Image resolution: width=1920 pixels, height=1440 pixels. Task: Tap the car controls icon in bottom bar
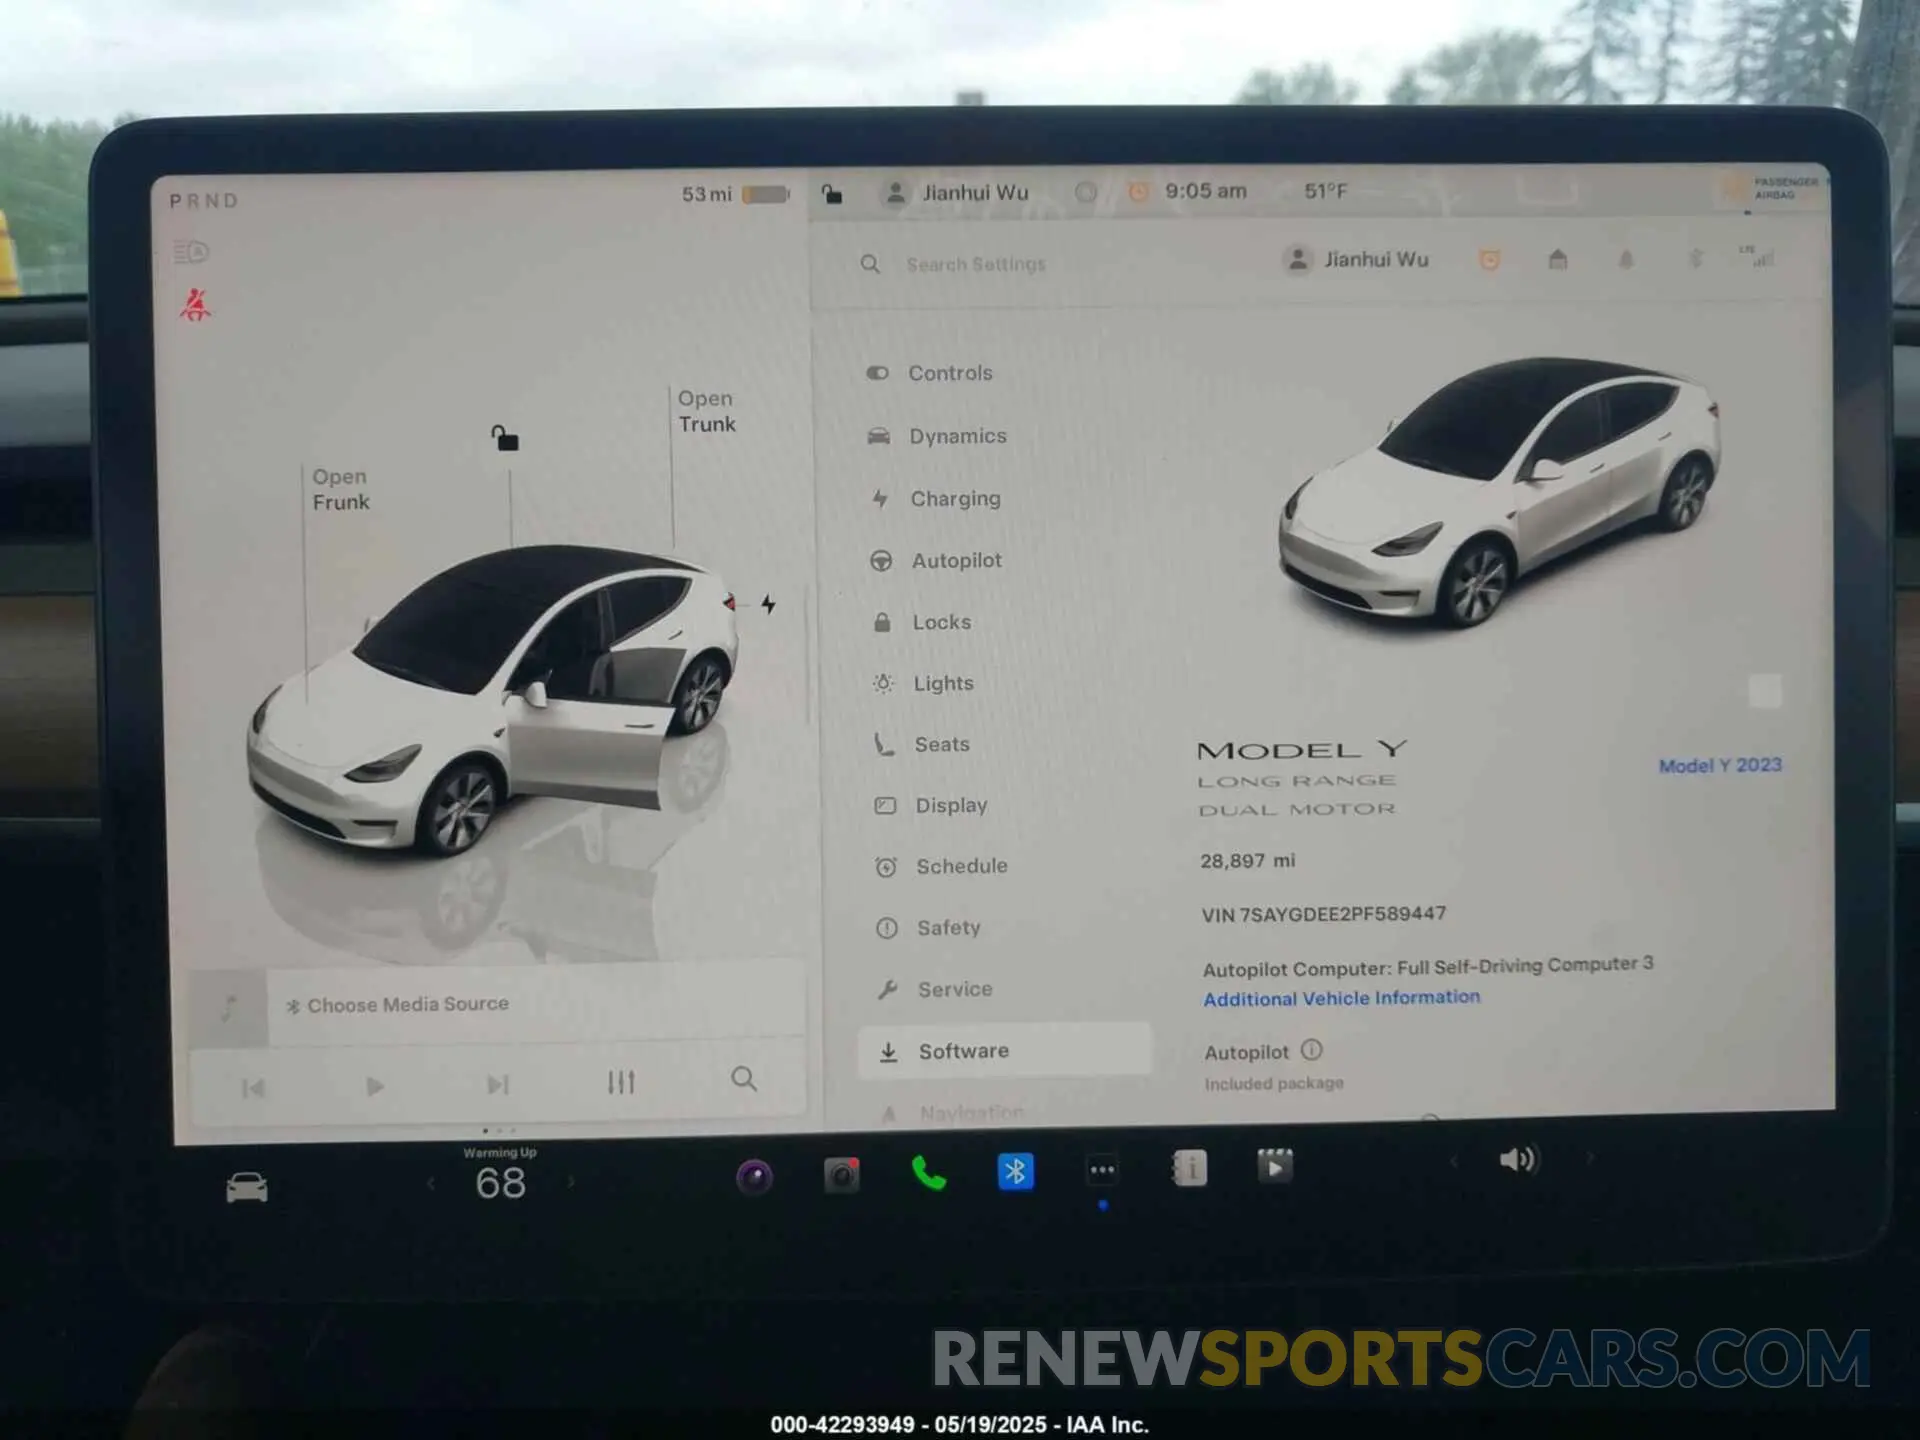246,1187
